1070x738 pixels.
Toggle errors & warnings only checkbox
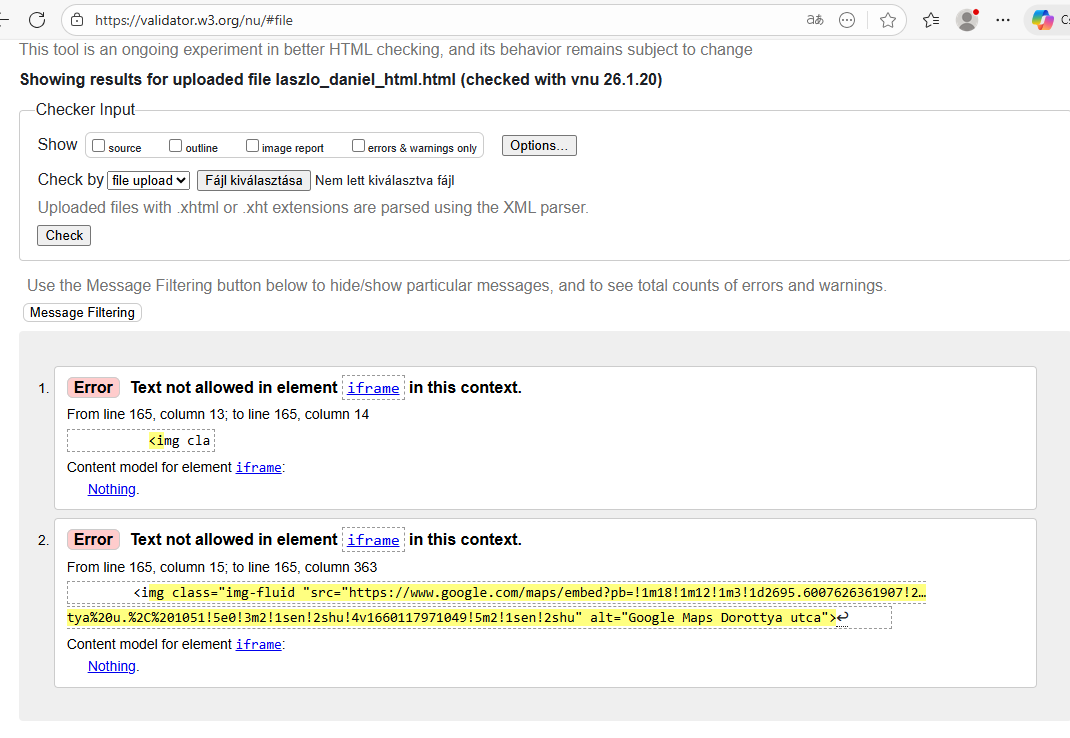[x=359, y=146]
